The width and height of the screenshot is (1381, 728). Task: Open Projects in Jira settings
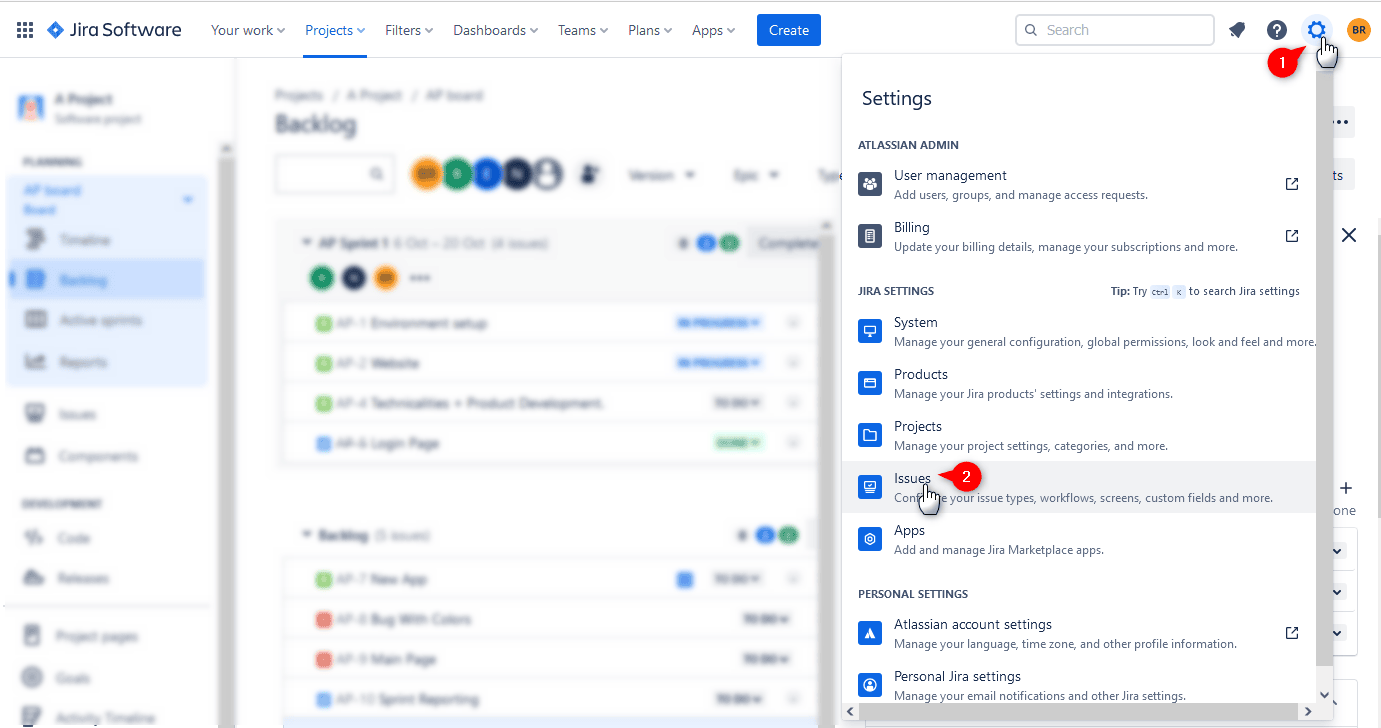(1079, 435)
